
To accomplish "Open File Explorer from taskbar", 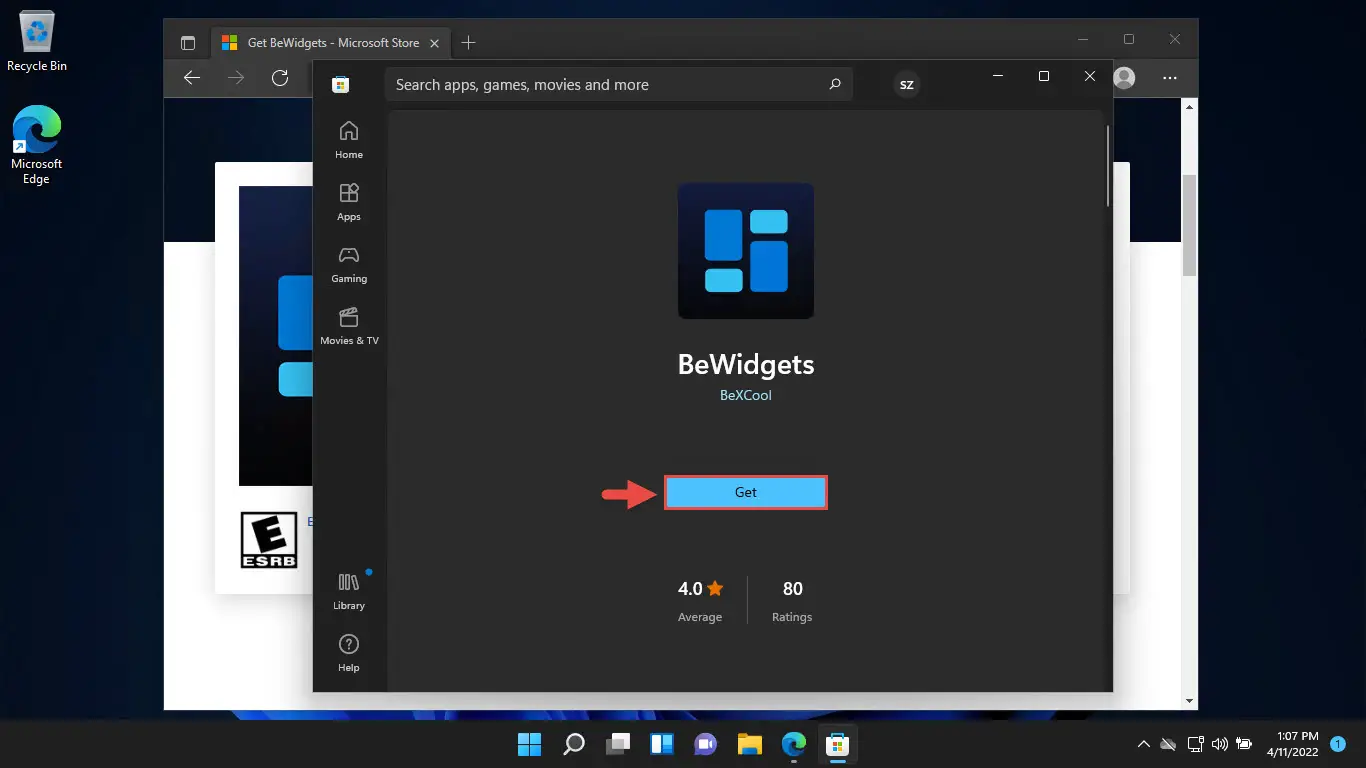I will tap(750, 744).
